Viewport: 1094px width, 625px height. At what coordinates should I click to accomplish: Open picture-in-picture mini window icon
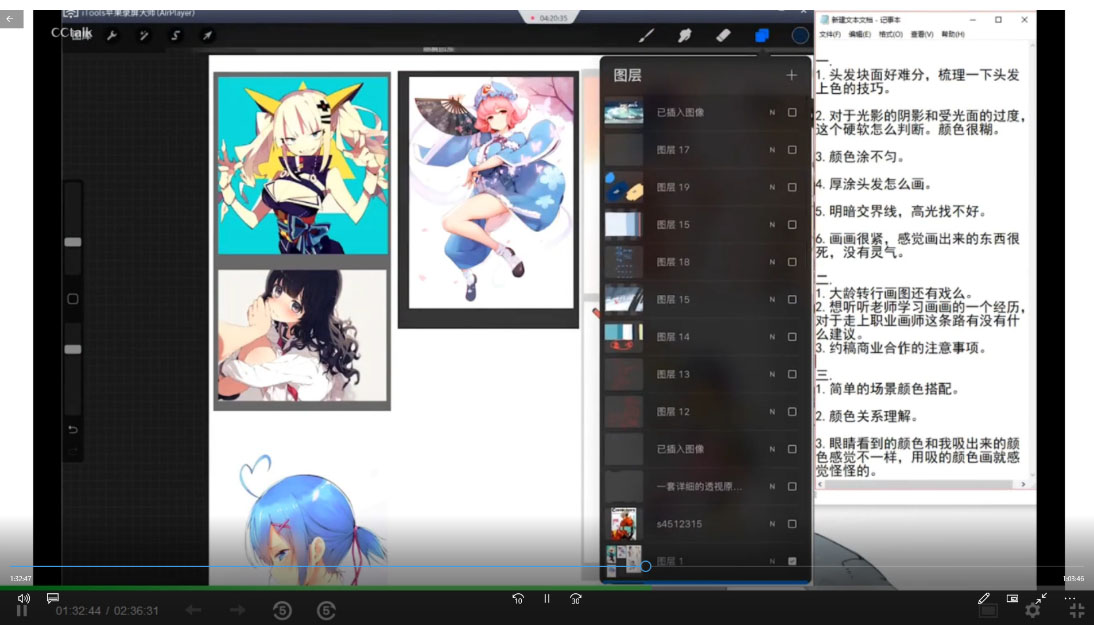pyautogui.click(x=1012, y=598)
